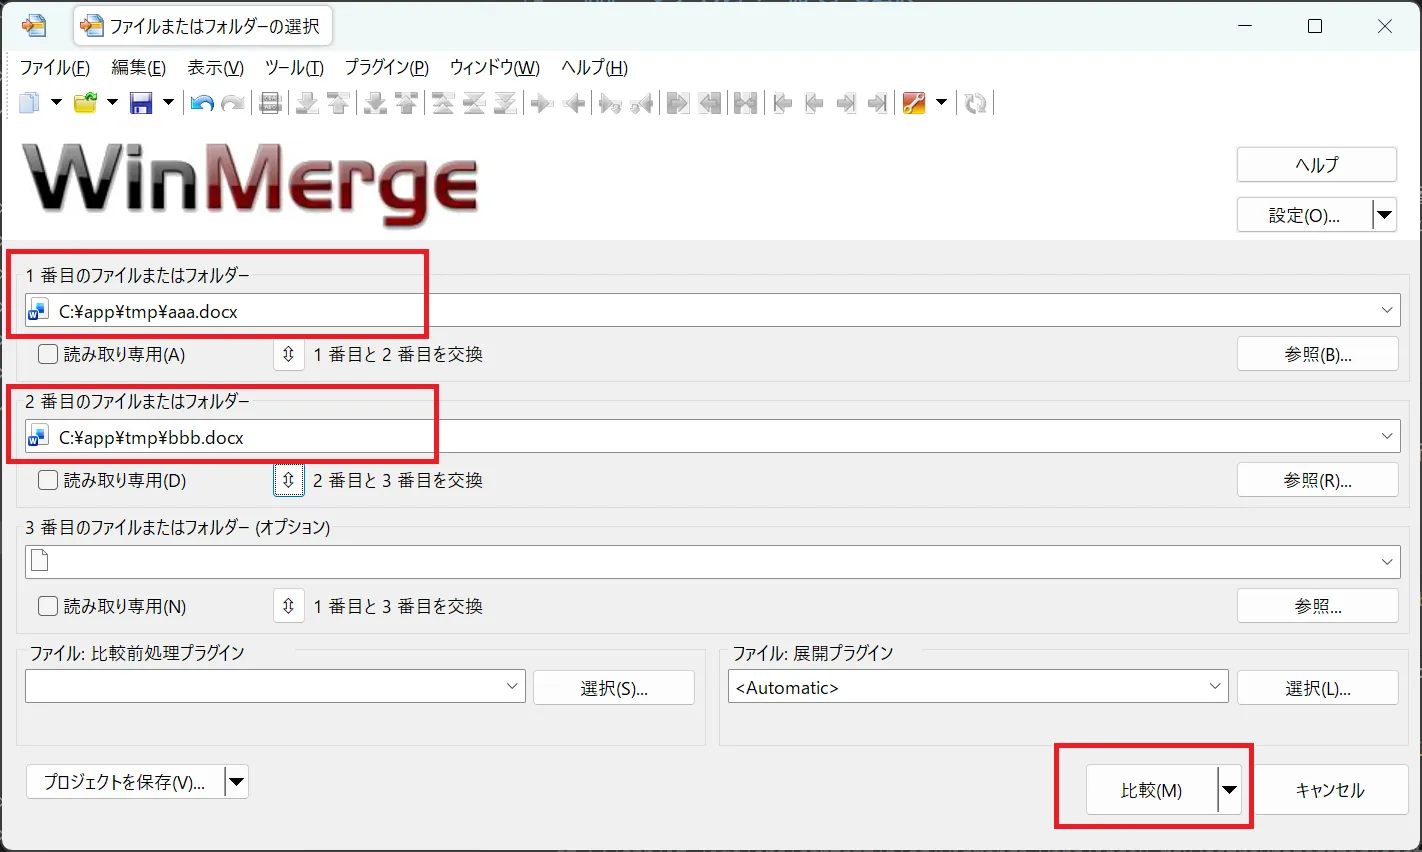
Task: Open Options via the wrench icon
Action: pos(913,103)
